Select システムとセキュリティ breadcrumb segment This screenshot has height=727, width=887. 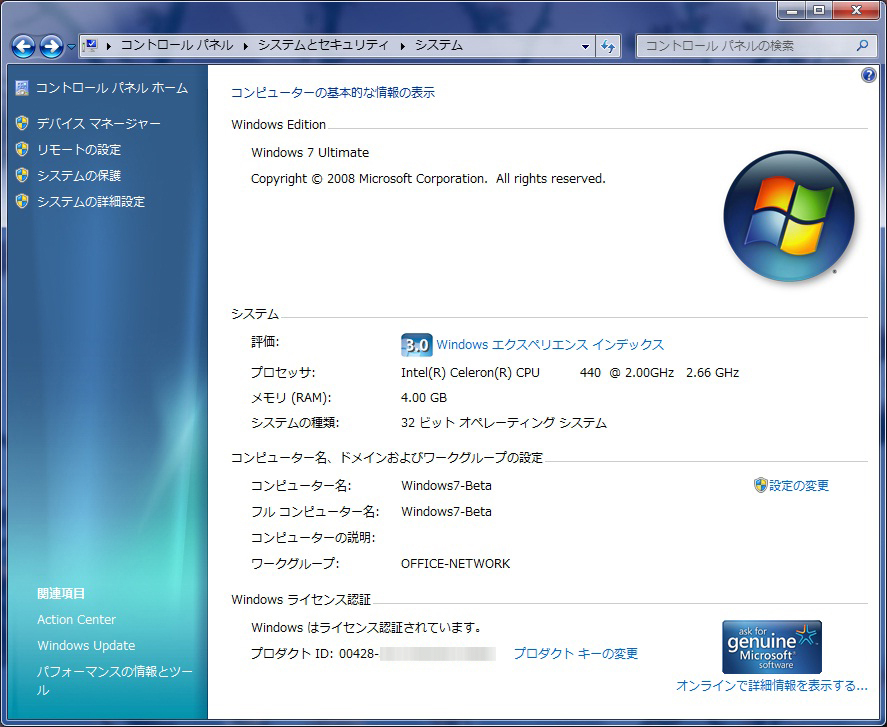(x=324, y=45)
